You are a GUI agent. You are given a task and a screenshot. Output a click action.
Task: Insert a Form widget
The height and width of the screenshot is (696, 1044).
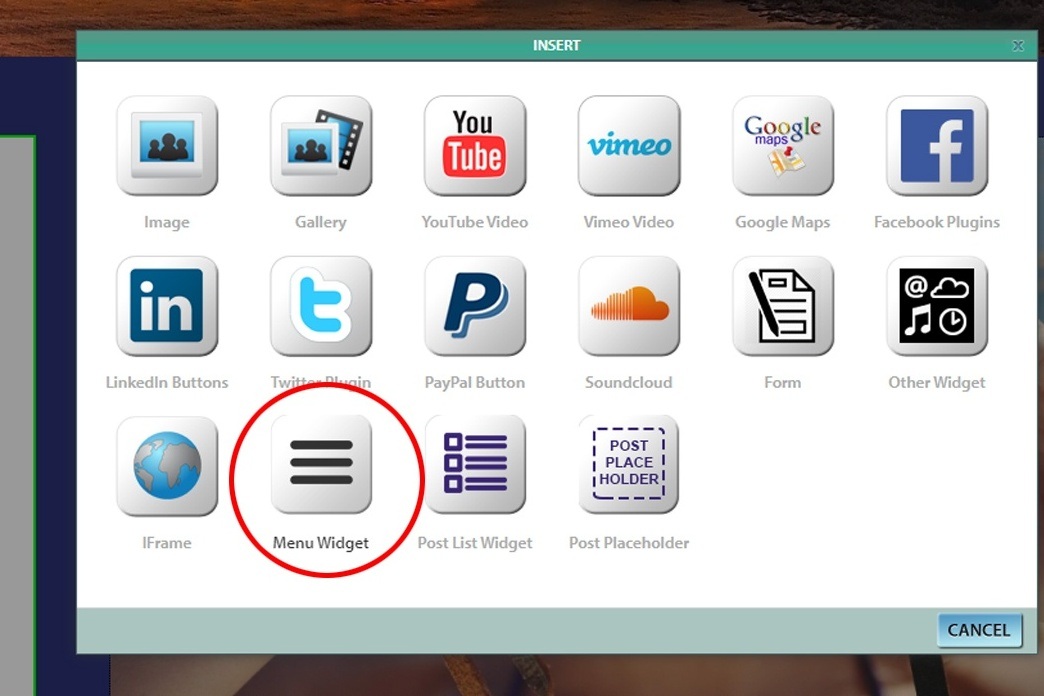tap(782, 306)
